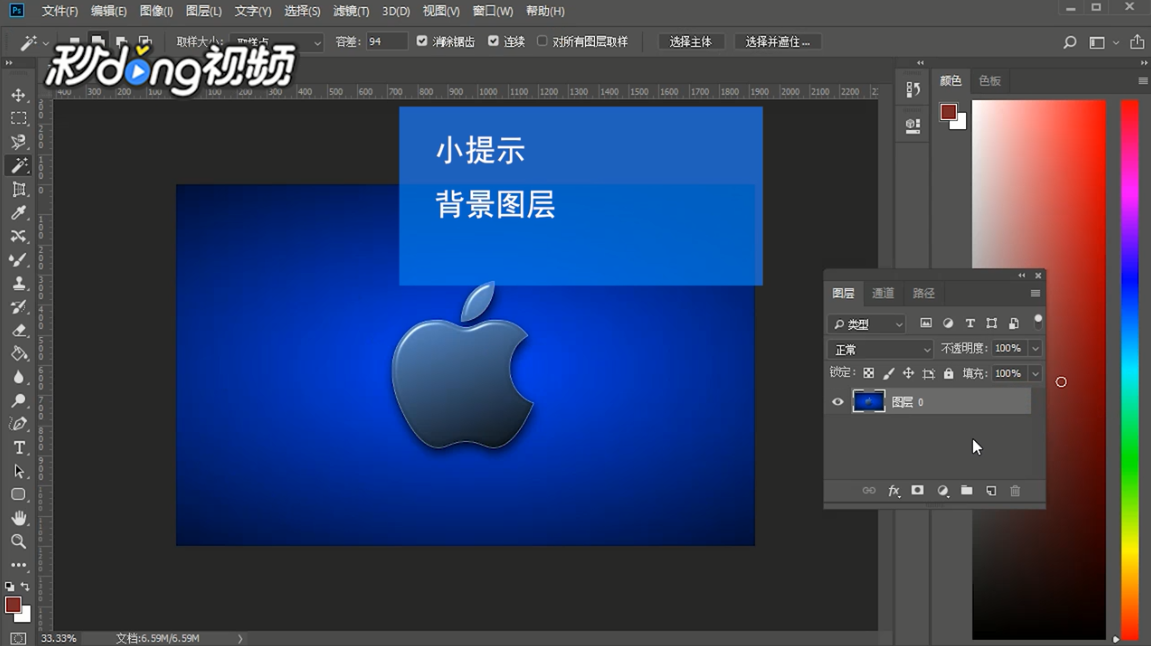Toggle lock all padlock icon
The image size is (1151, 646).
coord(948,373)
